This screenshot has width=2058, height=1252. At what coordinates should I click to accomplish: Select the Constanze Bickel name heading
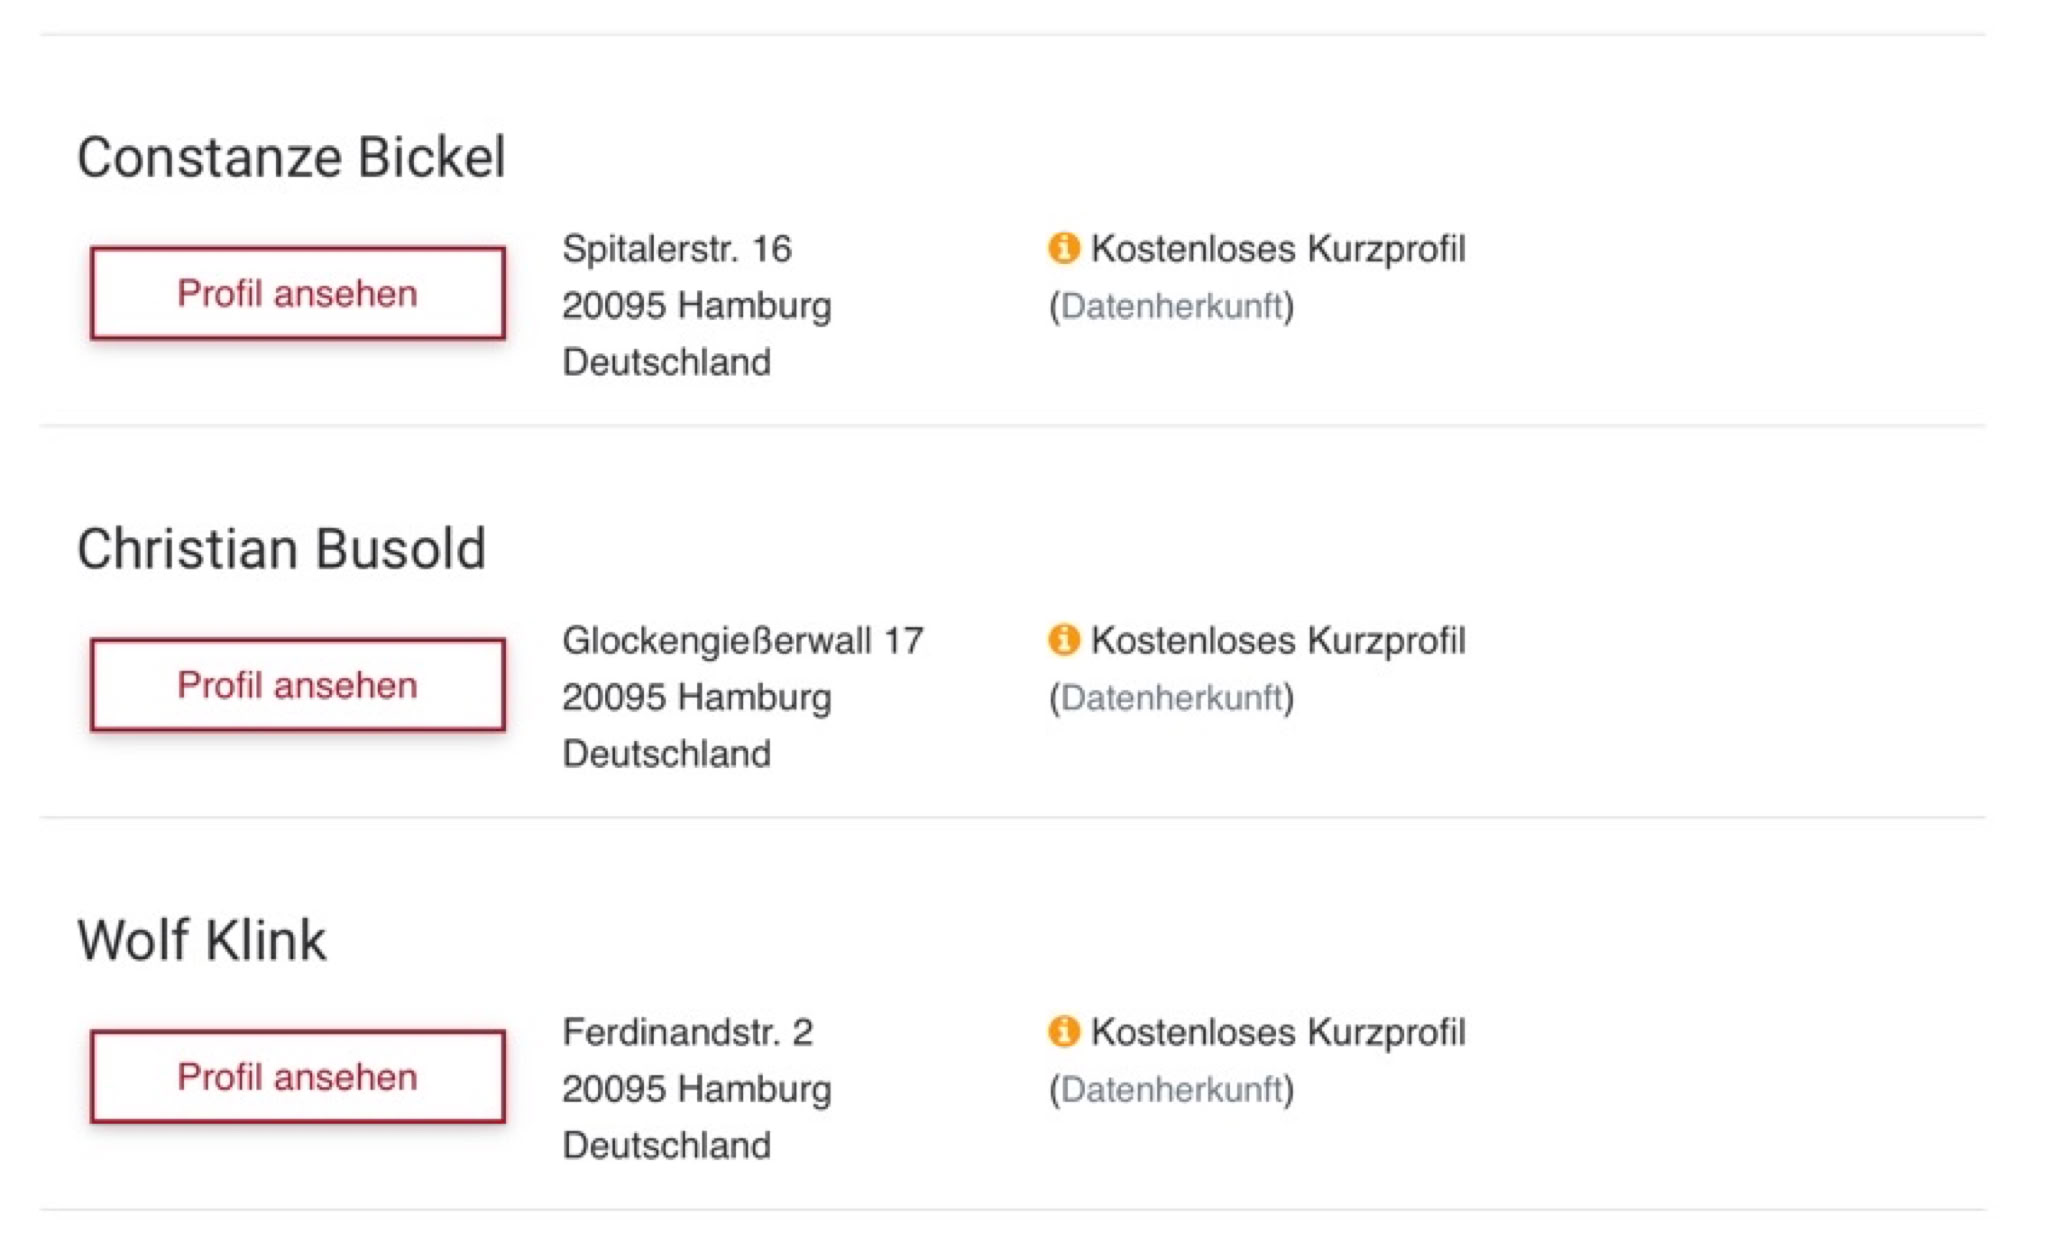tap(291, 158)
